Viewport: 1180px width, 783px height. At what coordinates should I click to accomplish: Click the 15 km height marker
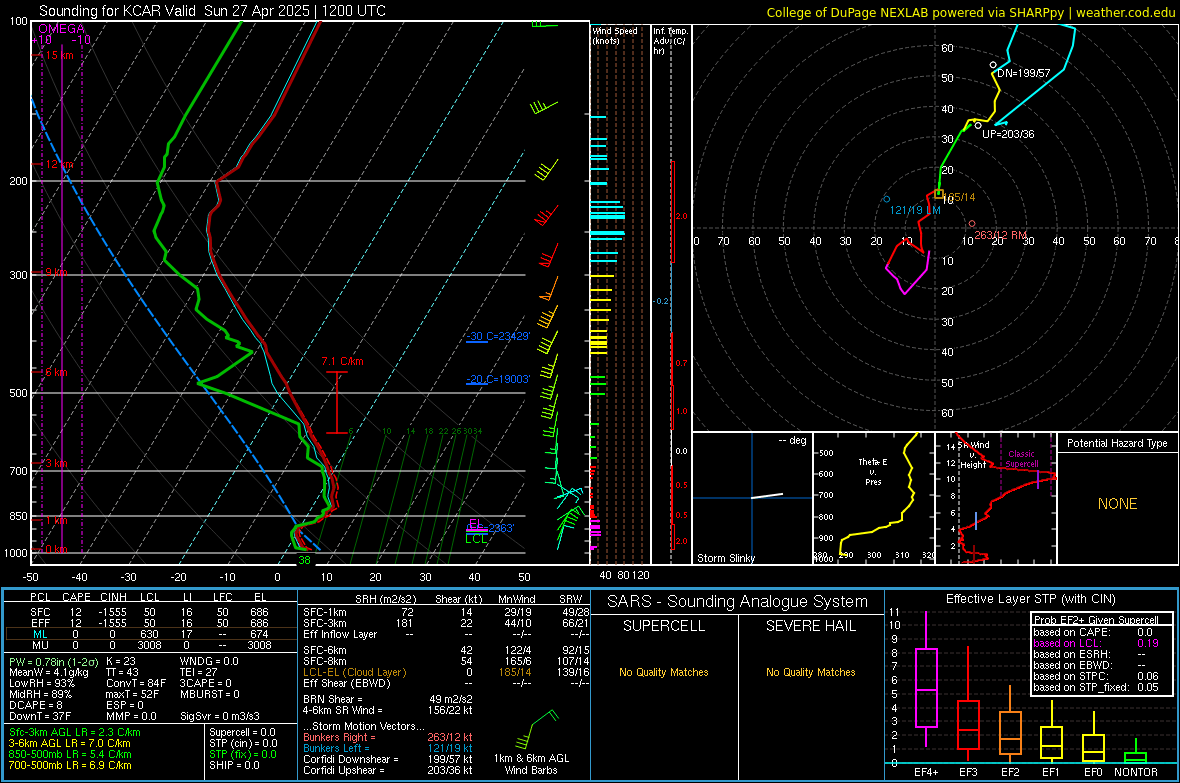[59, 55]
